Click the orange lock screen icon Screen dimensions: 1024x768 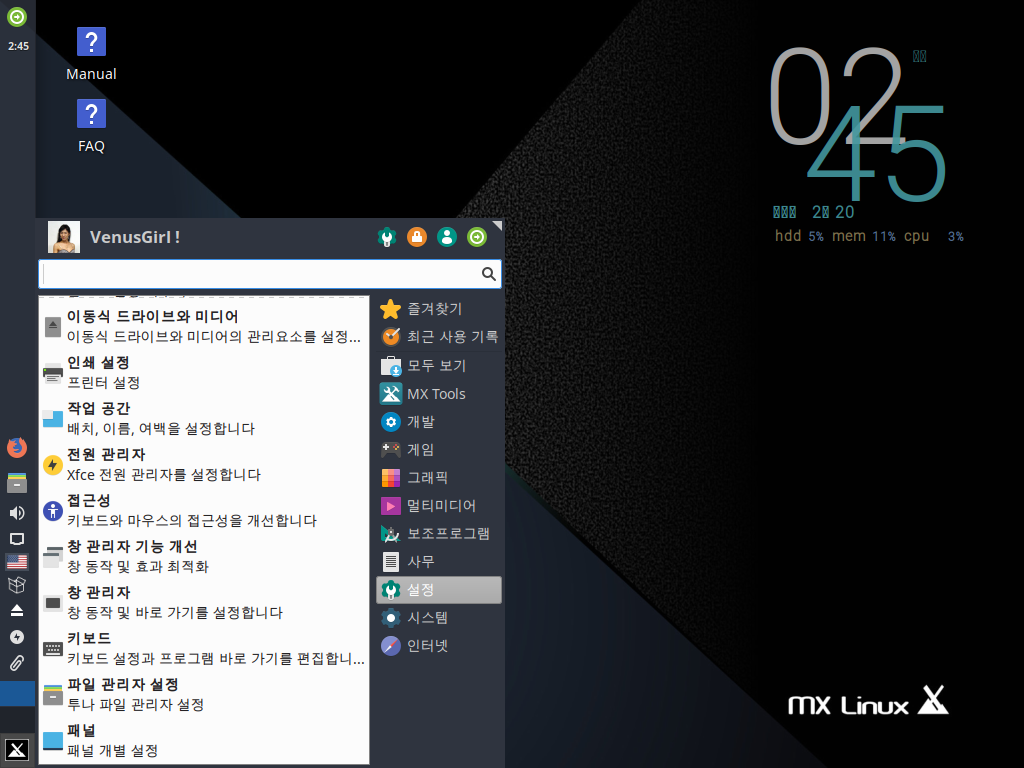(417, 236)
